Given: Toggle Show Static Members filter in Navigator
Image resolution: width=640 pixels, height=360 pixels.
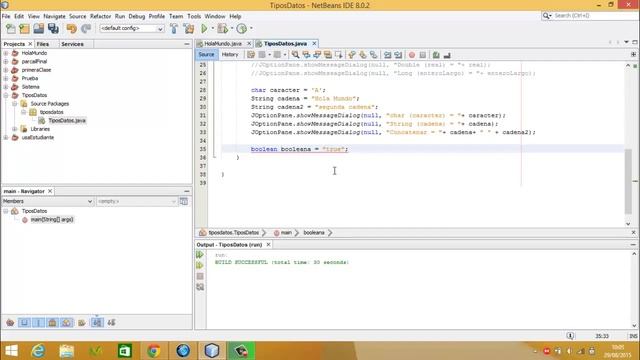Looking at the screenshot, I should [x=38, y=322].
